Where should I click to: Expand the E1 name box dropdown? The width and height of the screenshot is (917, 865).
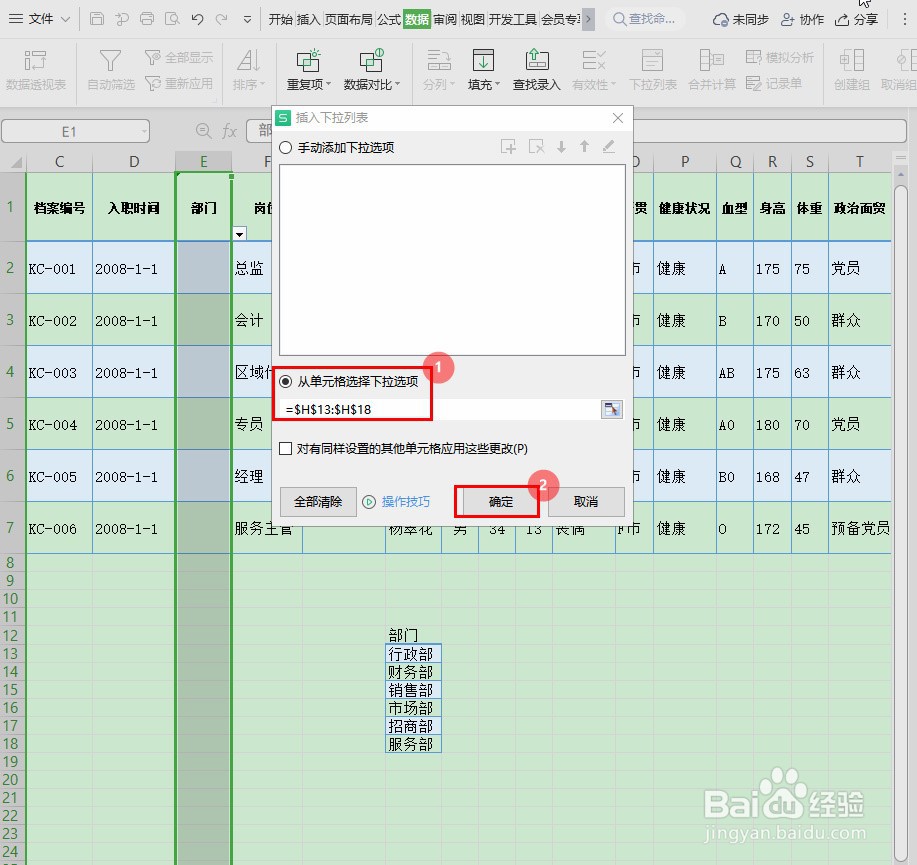coord(144,131)
